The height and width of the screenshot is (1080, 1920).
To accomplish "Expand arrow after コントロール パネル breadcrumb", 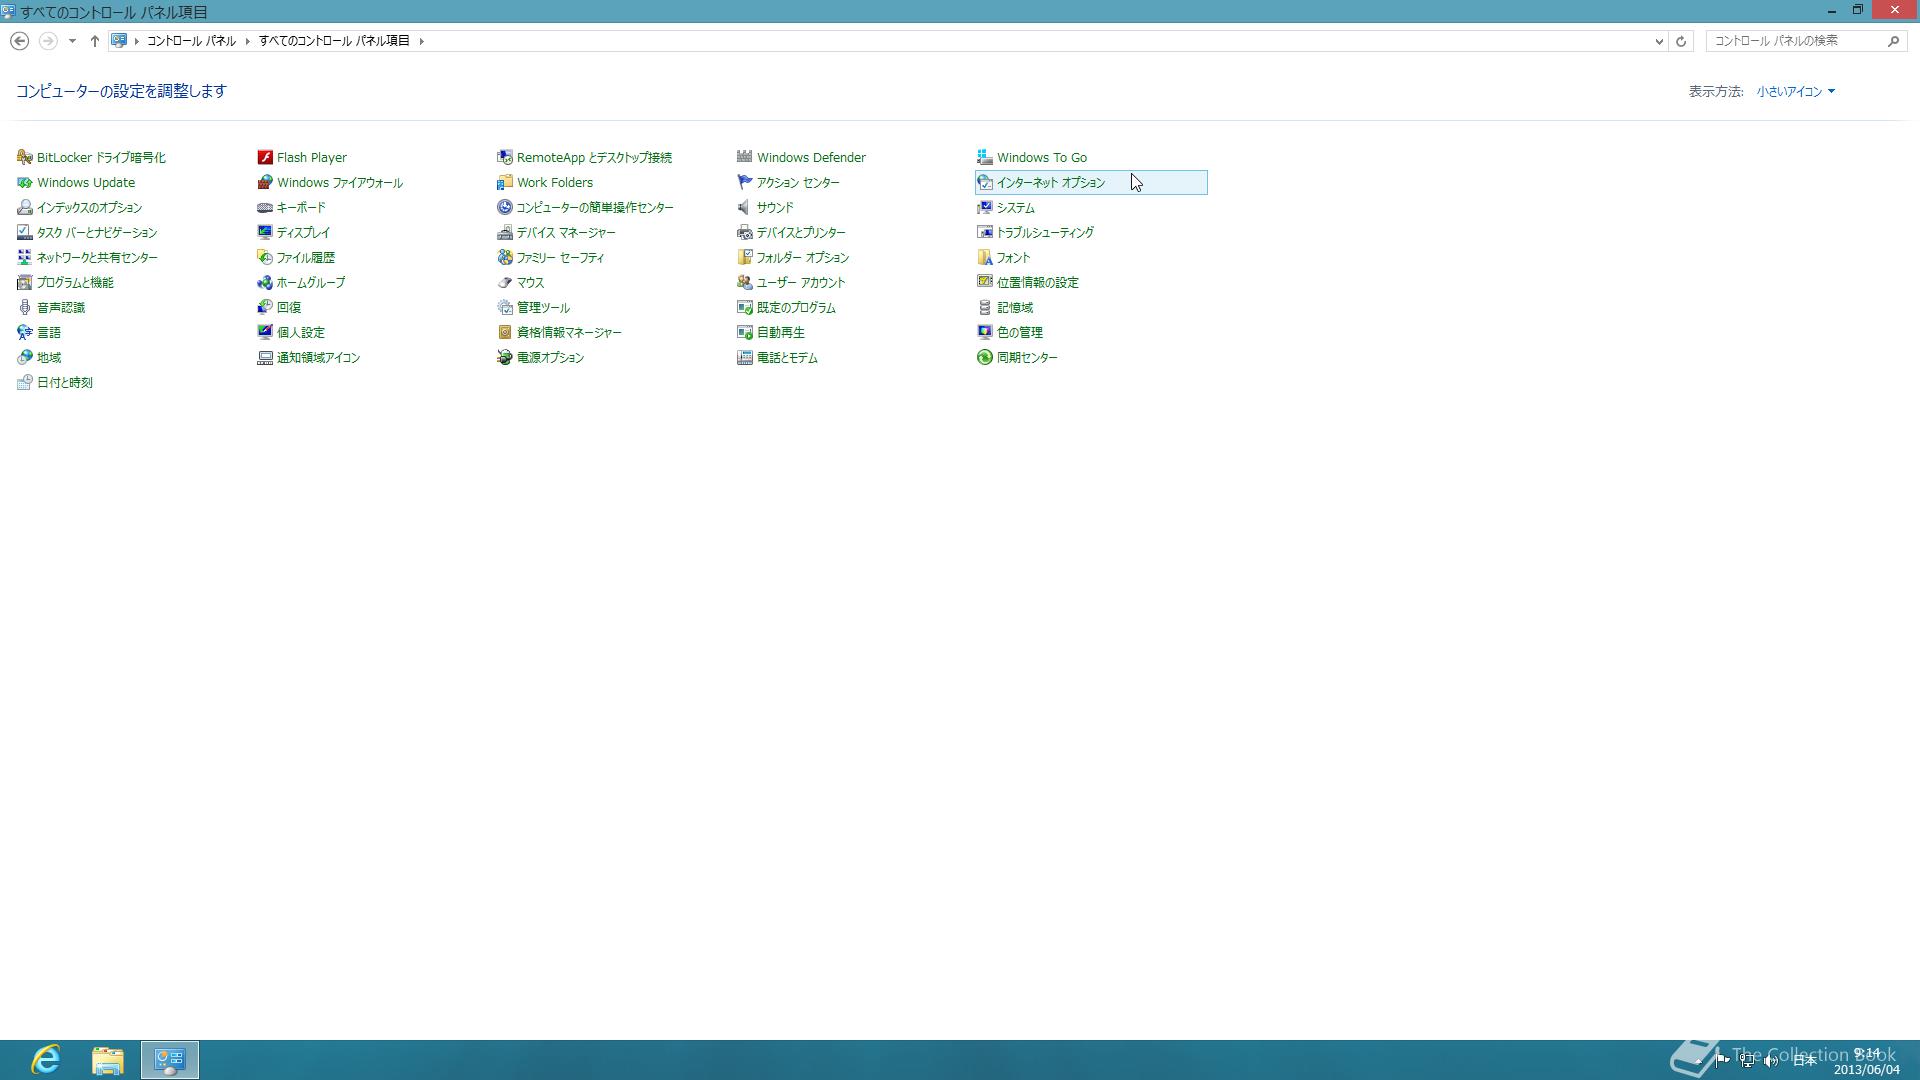I will pos(247,41).
